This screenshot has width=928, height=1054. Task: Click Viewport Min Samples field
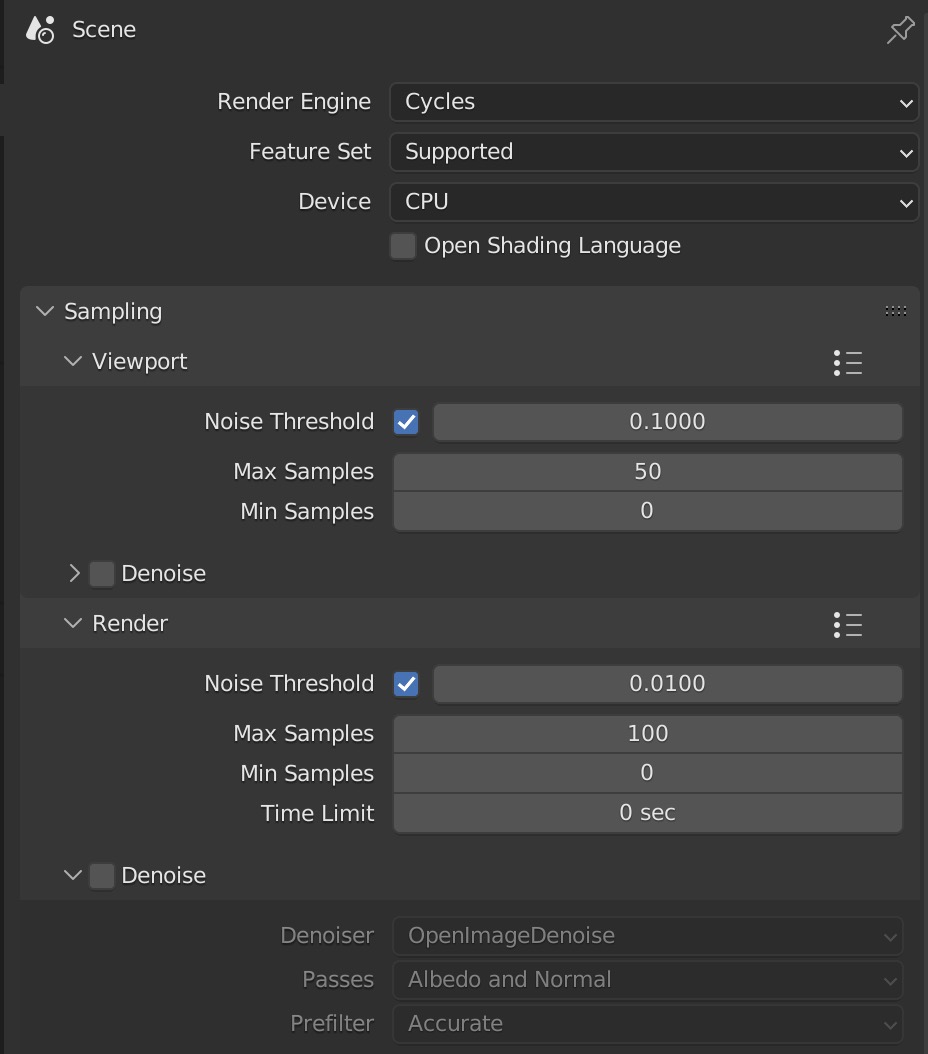648,512
